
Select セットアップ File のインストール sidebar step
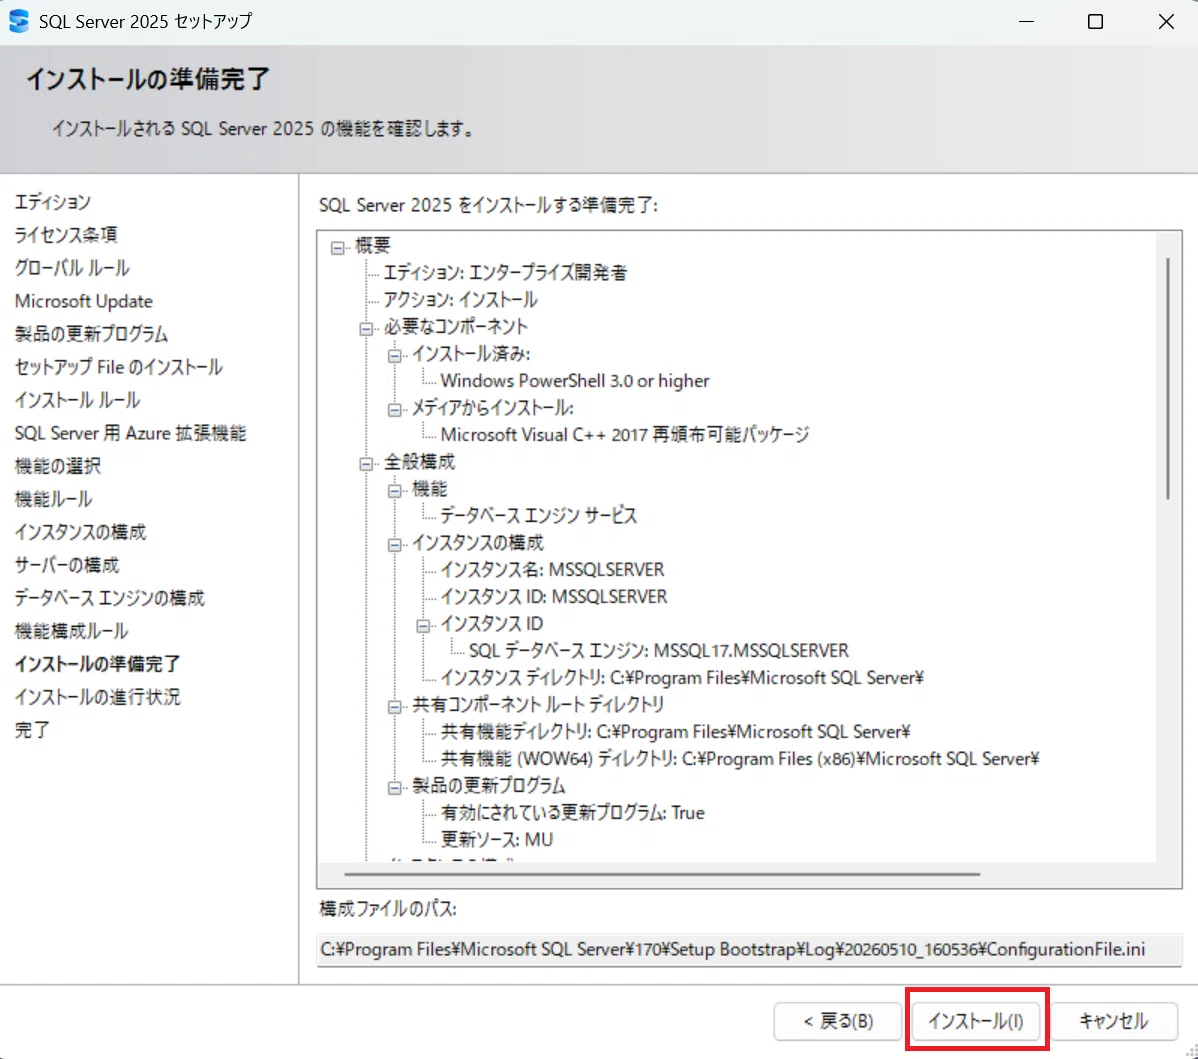[x=118, y=367]
